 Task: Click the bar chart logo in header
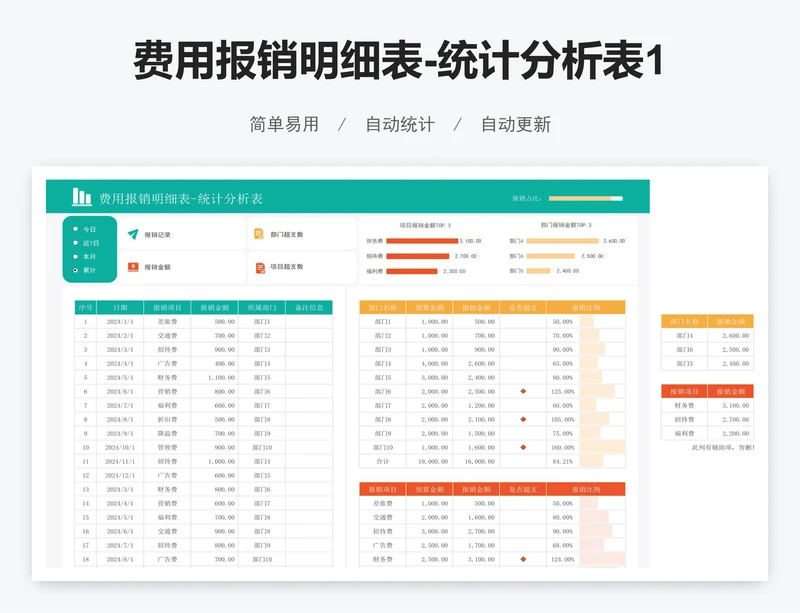tap(82, 197)
